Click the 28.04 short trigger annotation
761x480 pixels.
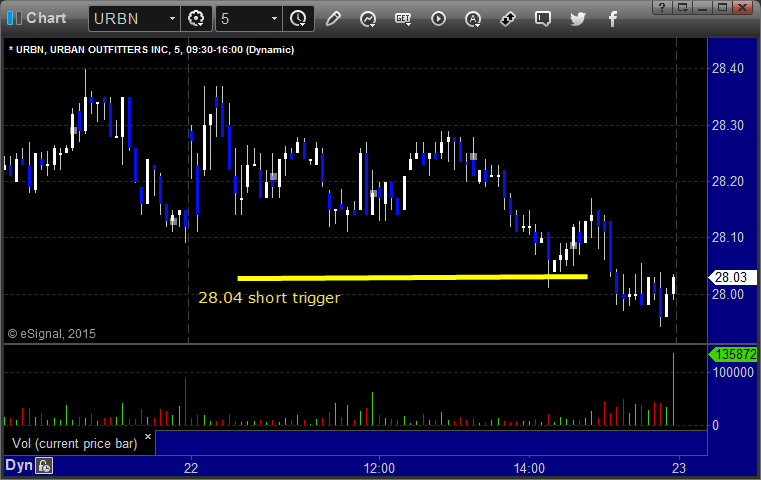point(269,298)
